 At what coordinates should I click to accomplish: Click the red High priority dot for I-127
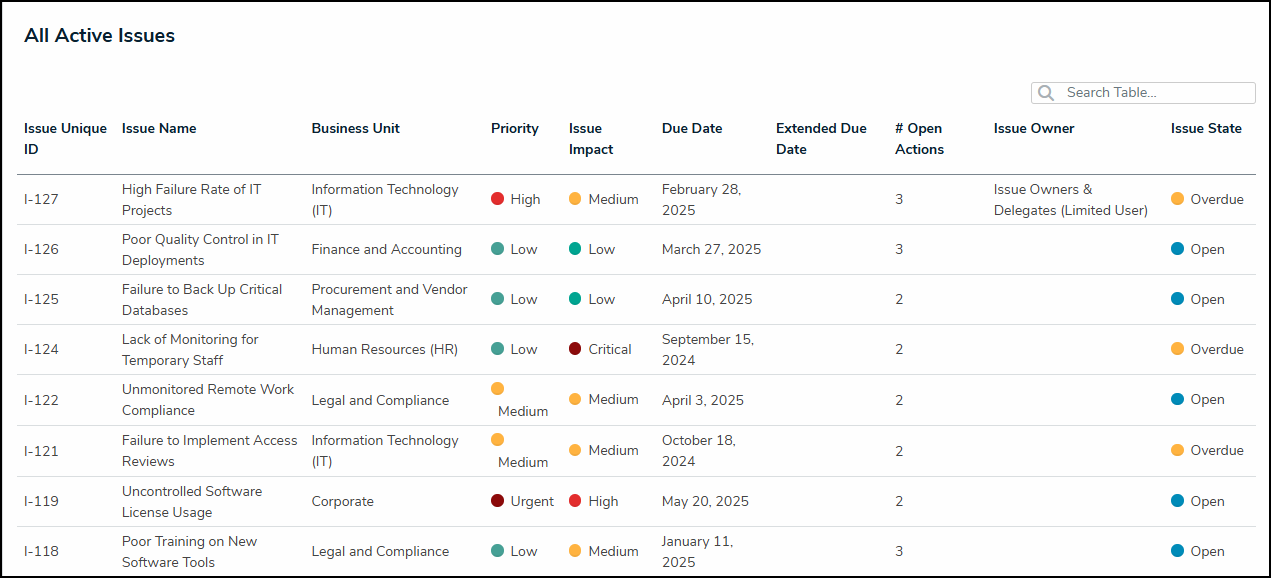(x=497, y=199)
